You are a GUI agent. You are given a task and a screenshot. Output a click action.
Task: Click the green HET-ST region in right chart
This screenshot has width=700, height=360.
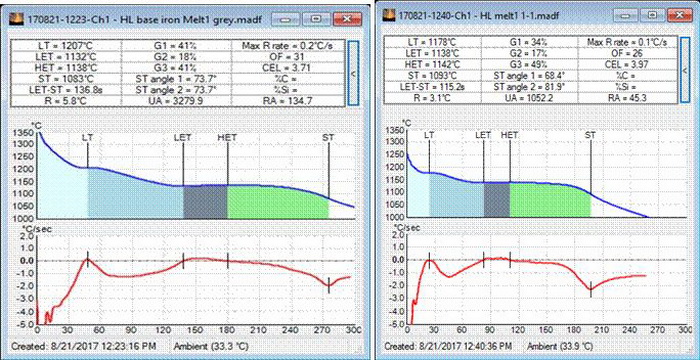[x=550, y=200]
